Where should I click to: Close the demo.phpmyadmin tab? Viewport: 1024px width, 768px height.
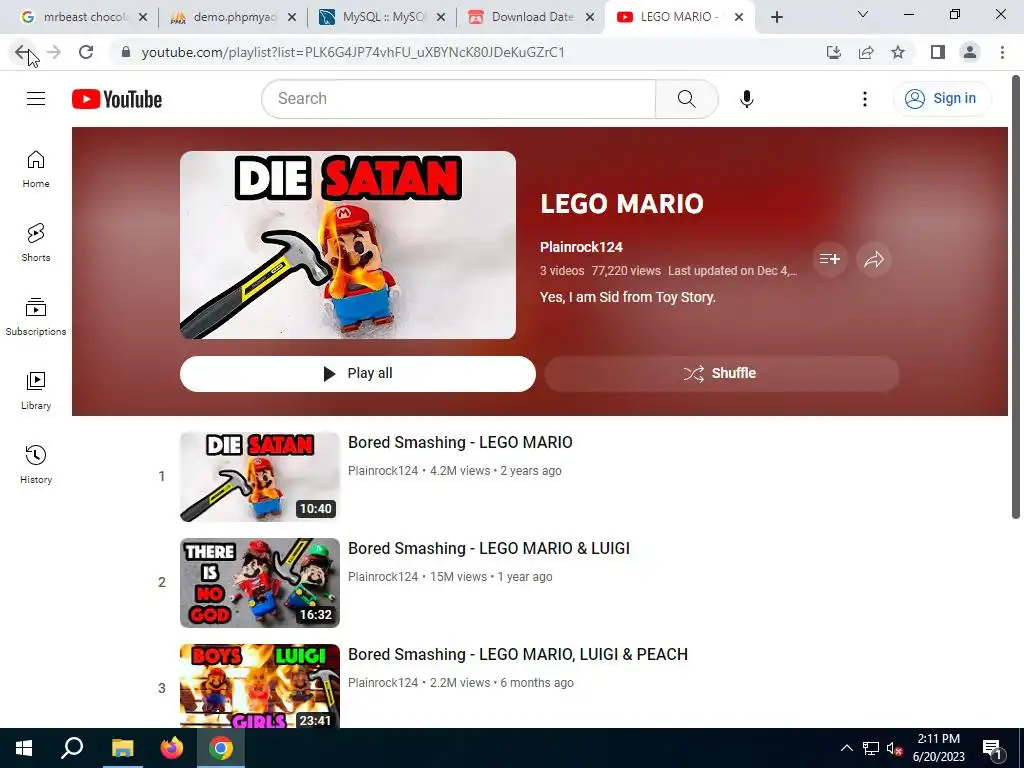tap(292, 17)
